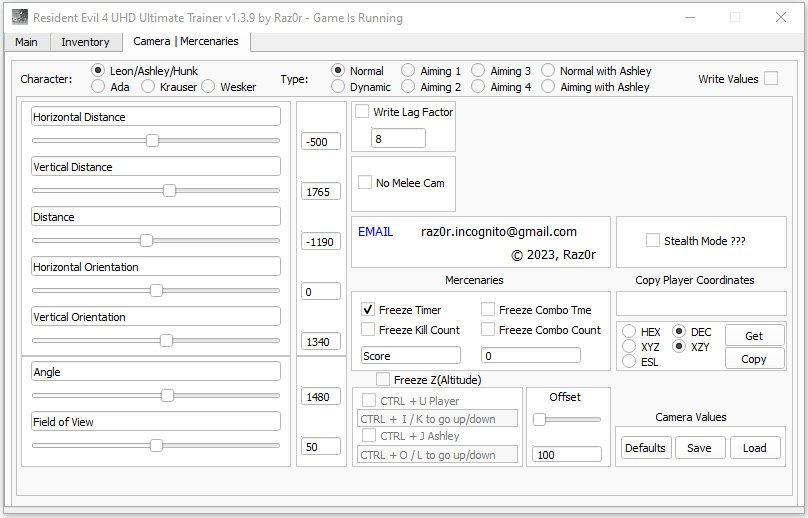Click the Vertical Distance slider handle

170,190
